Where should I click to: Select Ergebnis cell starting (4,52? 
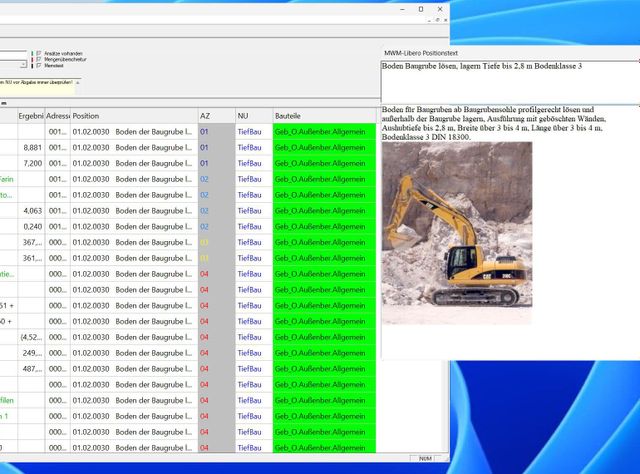[31, 337]
